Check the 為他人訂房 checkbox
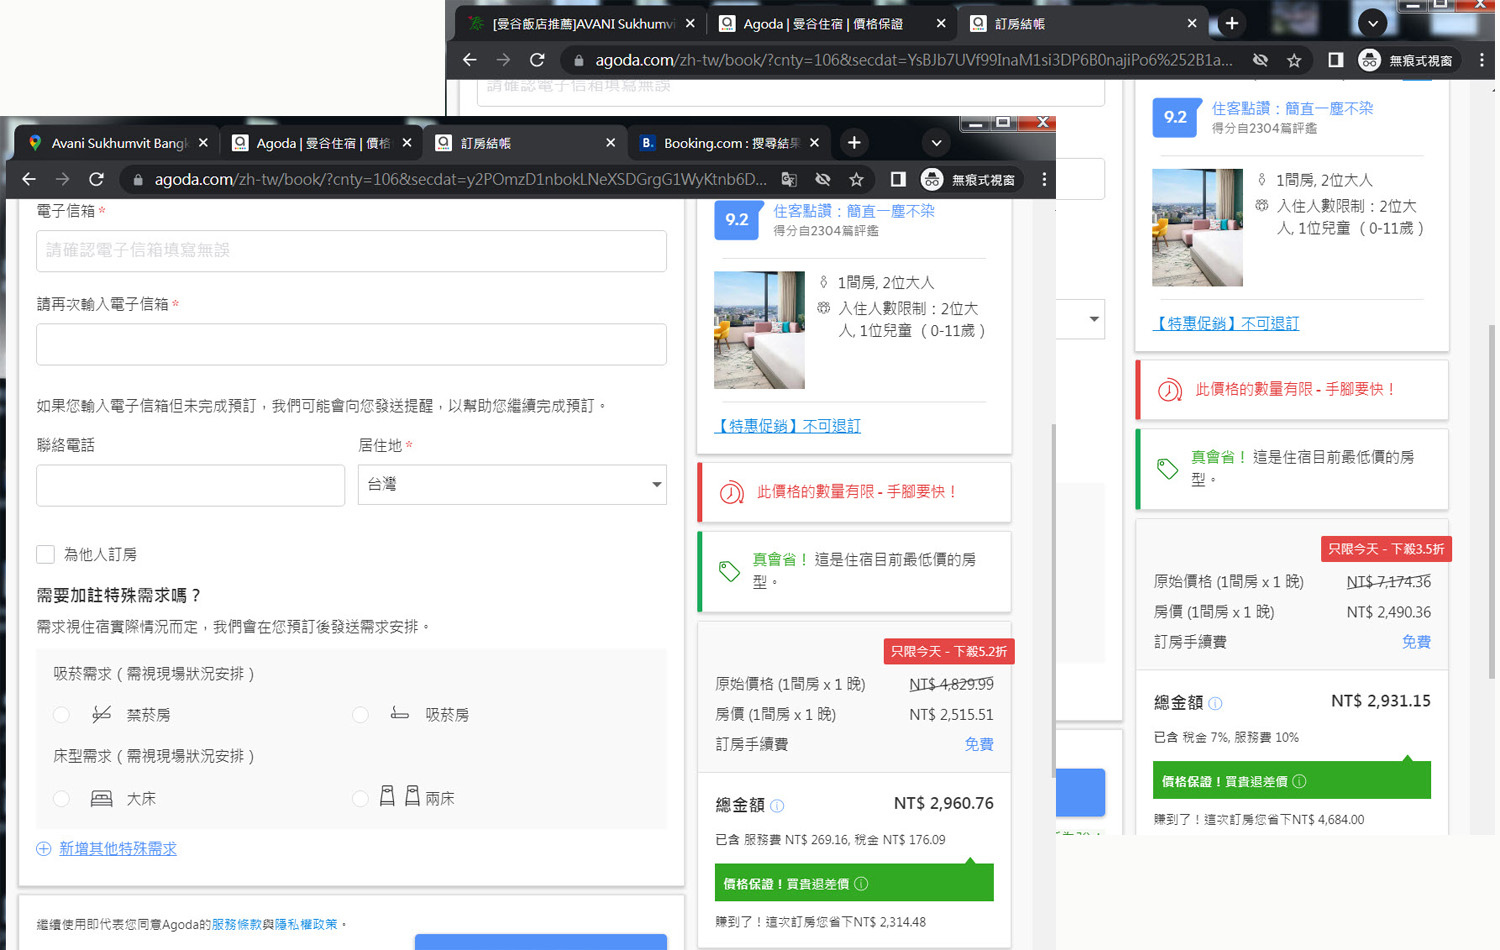 (45, 554)
